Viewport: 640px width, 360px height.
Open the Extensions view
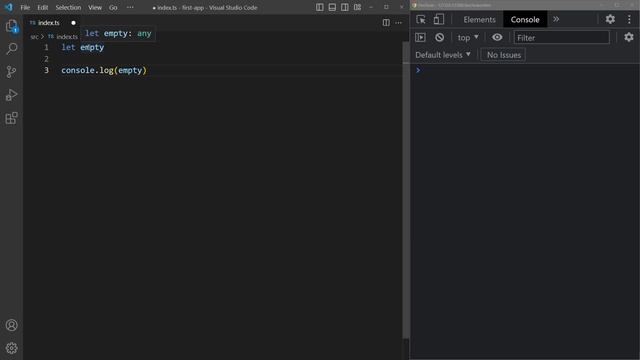pos(11,118)
